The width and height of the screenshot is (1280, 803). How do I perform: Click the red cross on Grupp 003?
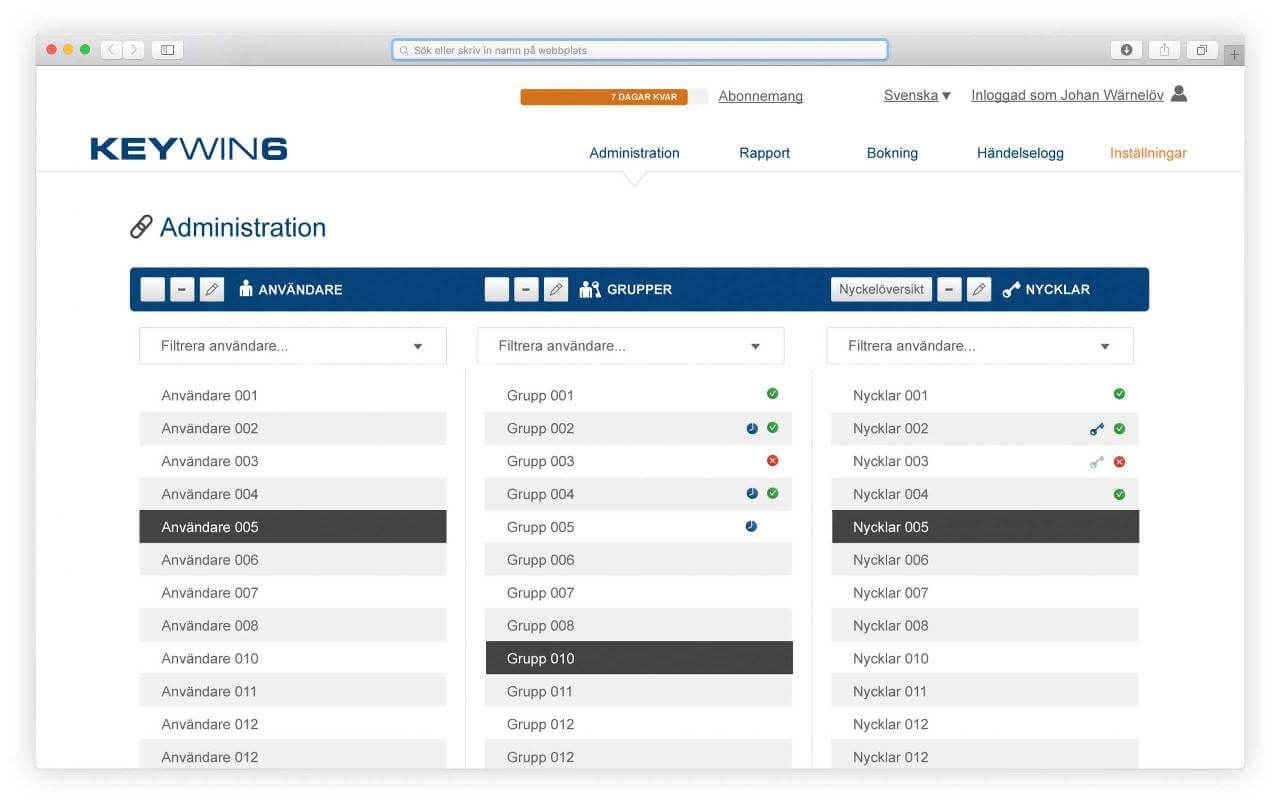click(772, 461)
